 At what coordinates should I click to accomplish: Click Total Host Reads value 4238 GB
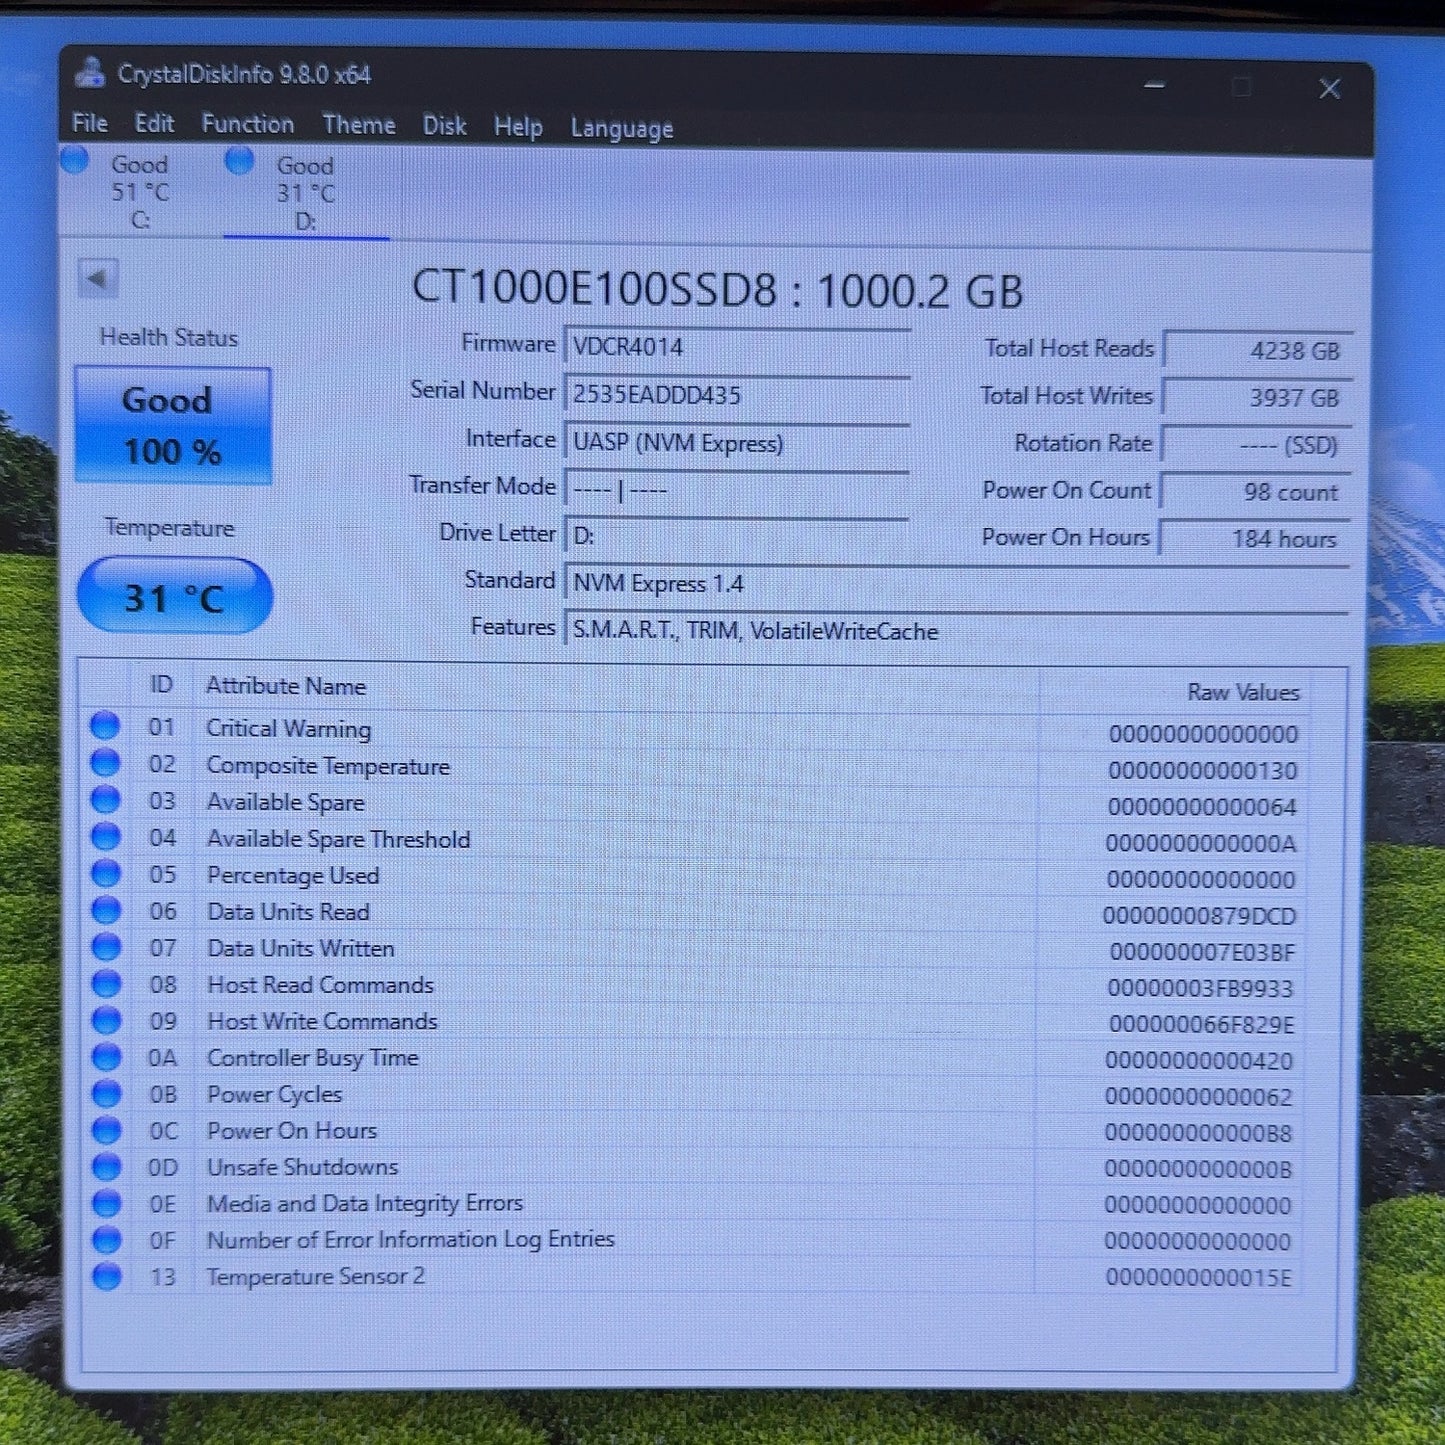[1259, 350]
